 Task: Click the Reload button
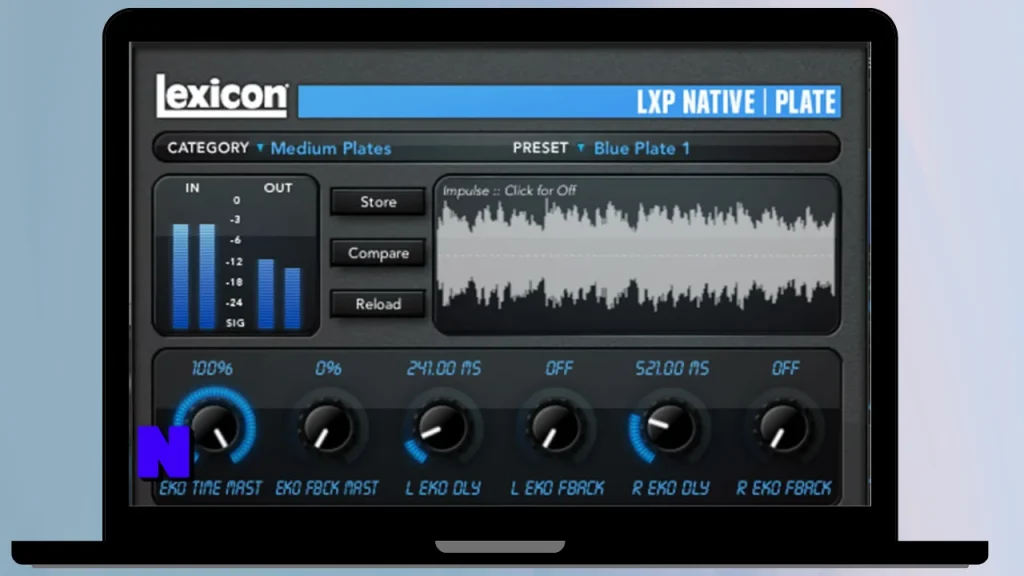(x=378, y=304)
